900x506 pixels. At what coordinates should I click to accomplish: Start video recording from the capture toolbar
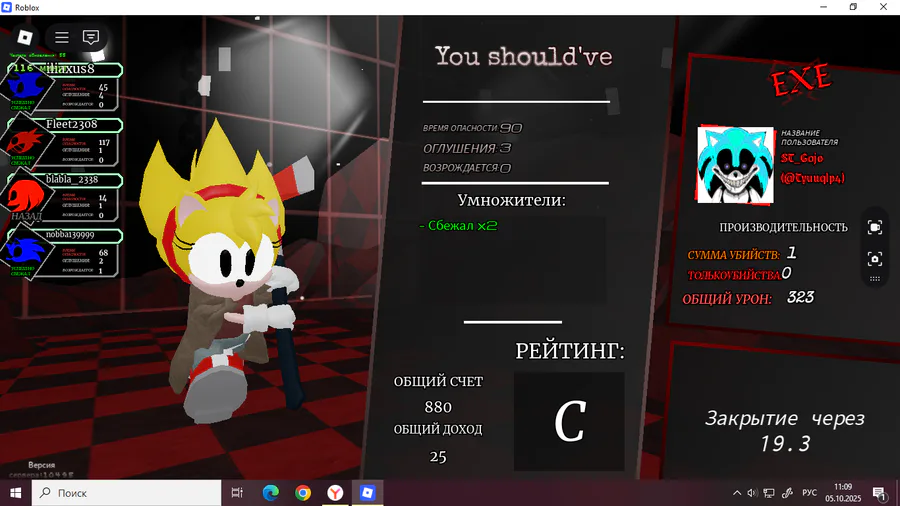874,227
